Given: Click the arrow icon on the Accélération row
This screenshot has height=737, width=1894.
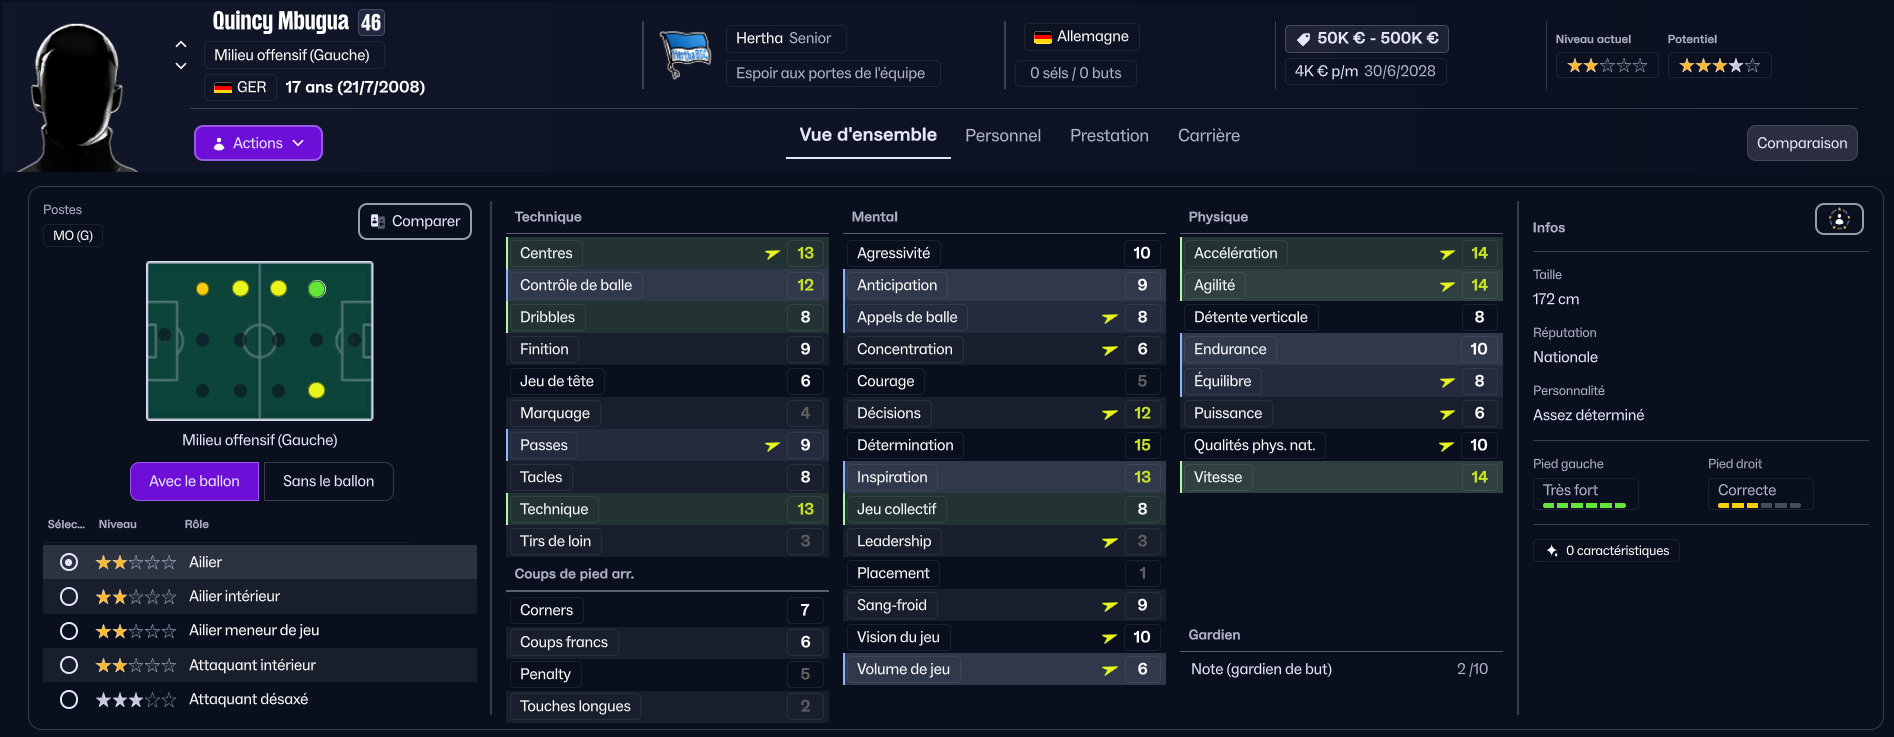Looking at the screenshot, I should (1446, 254).
